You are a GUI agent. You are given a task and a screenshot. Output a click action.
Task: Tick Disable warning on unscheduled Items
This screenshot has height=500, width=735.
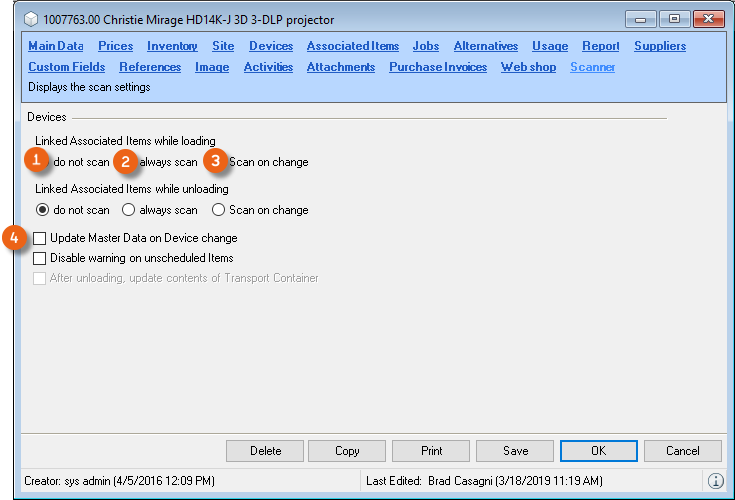(40, 258)
